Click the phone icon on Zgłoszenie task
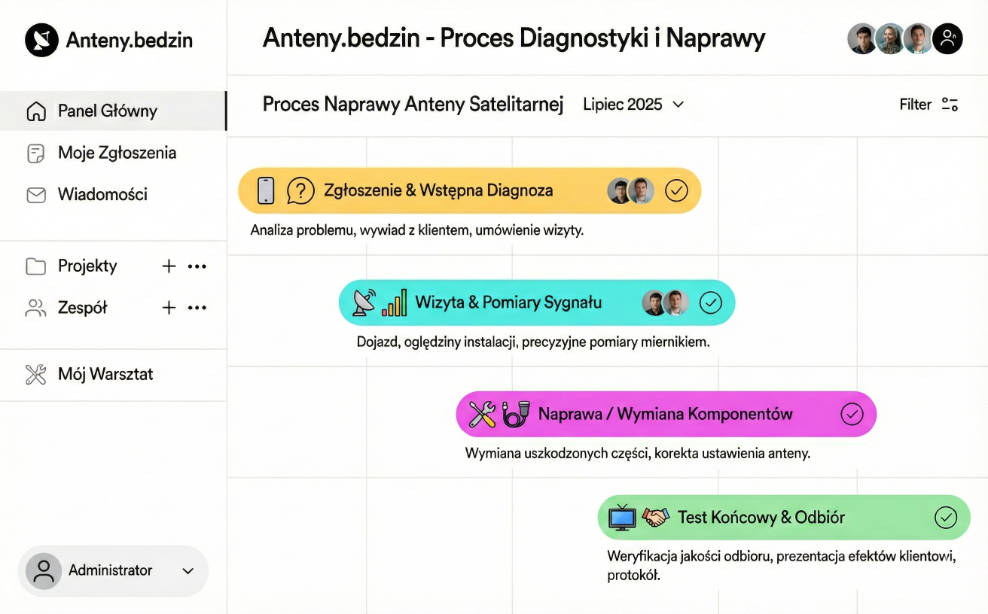 point(266,190)
